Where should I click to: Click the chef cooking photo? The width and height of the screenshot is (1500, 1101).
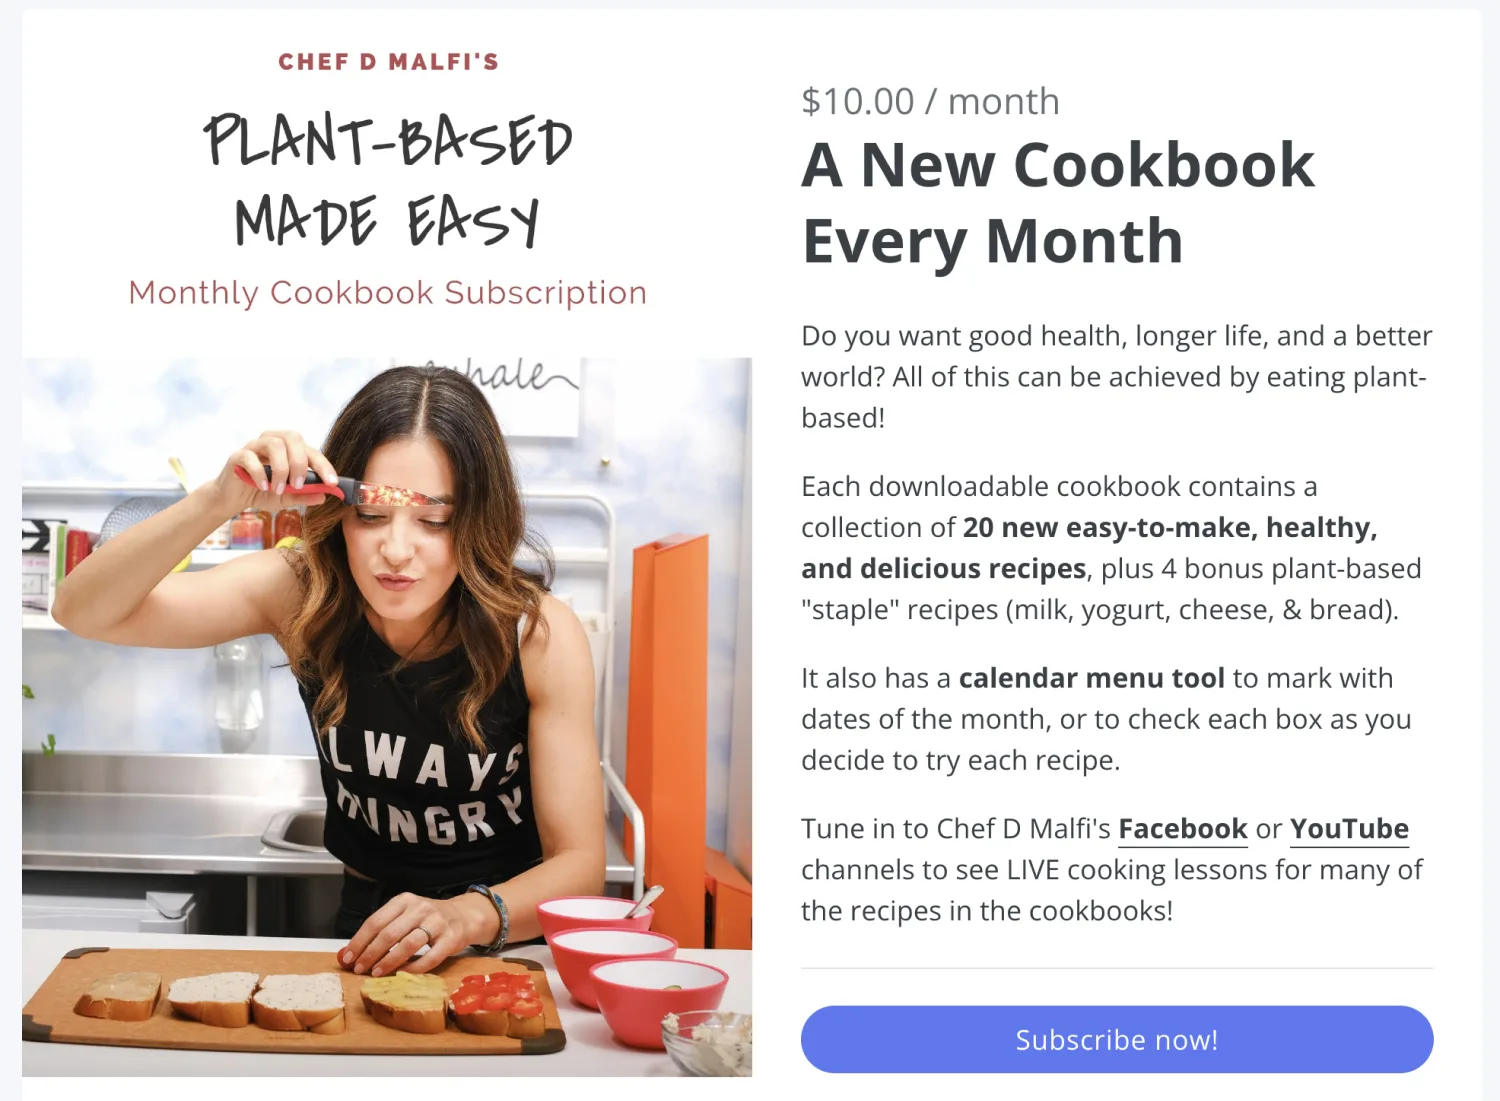click(387, 716)
